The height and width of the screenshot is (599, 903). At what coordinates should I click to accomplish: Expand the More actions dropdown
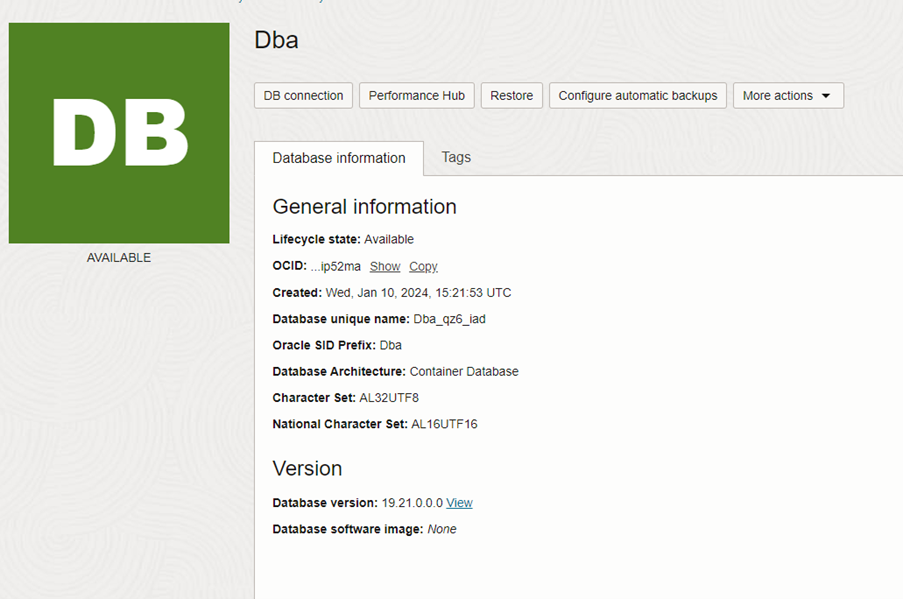788,96
